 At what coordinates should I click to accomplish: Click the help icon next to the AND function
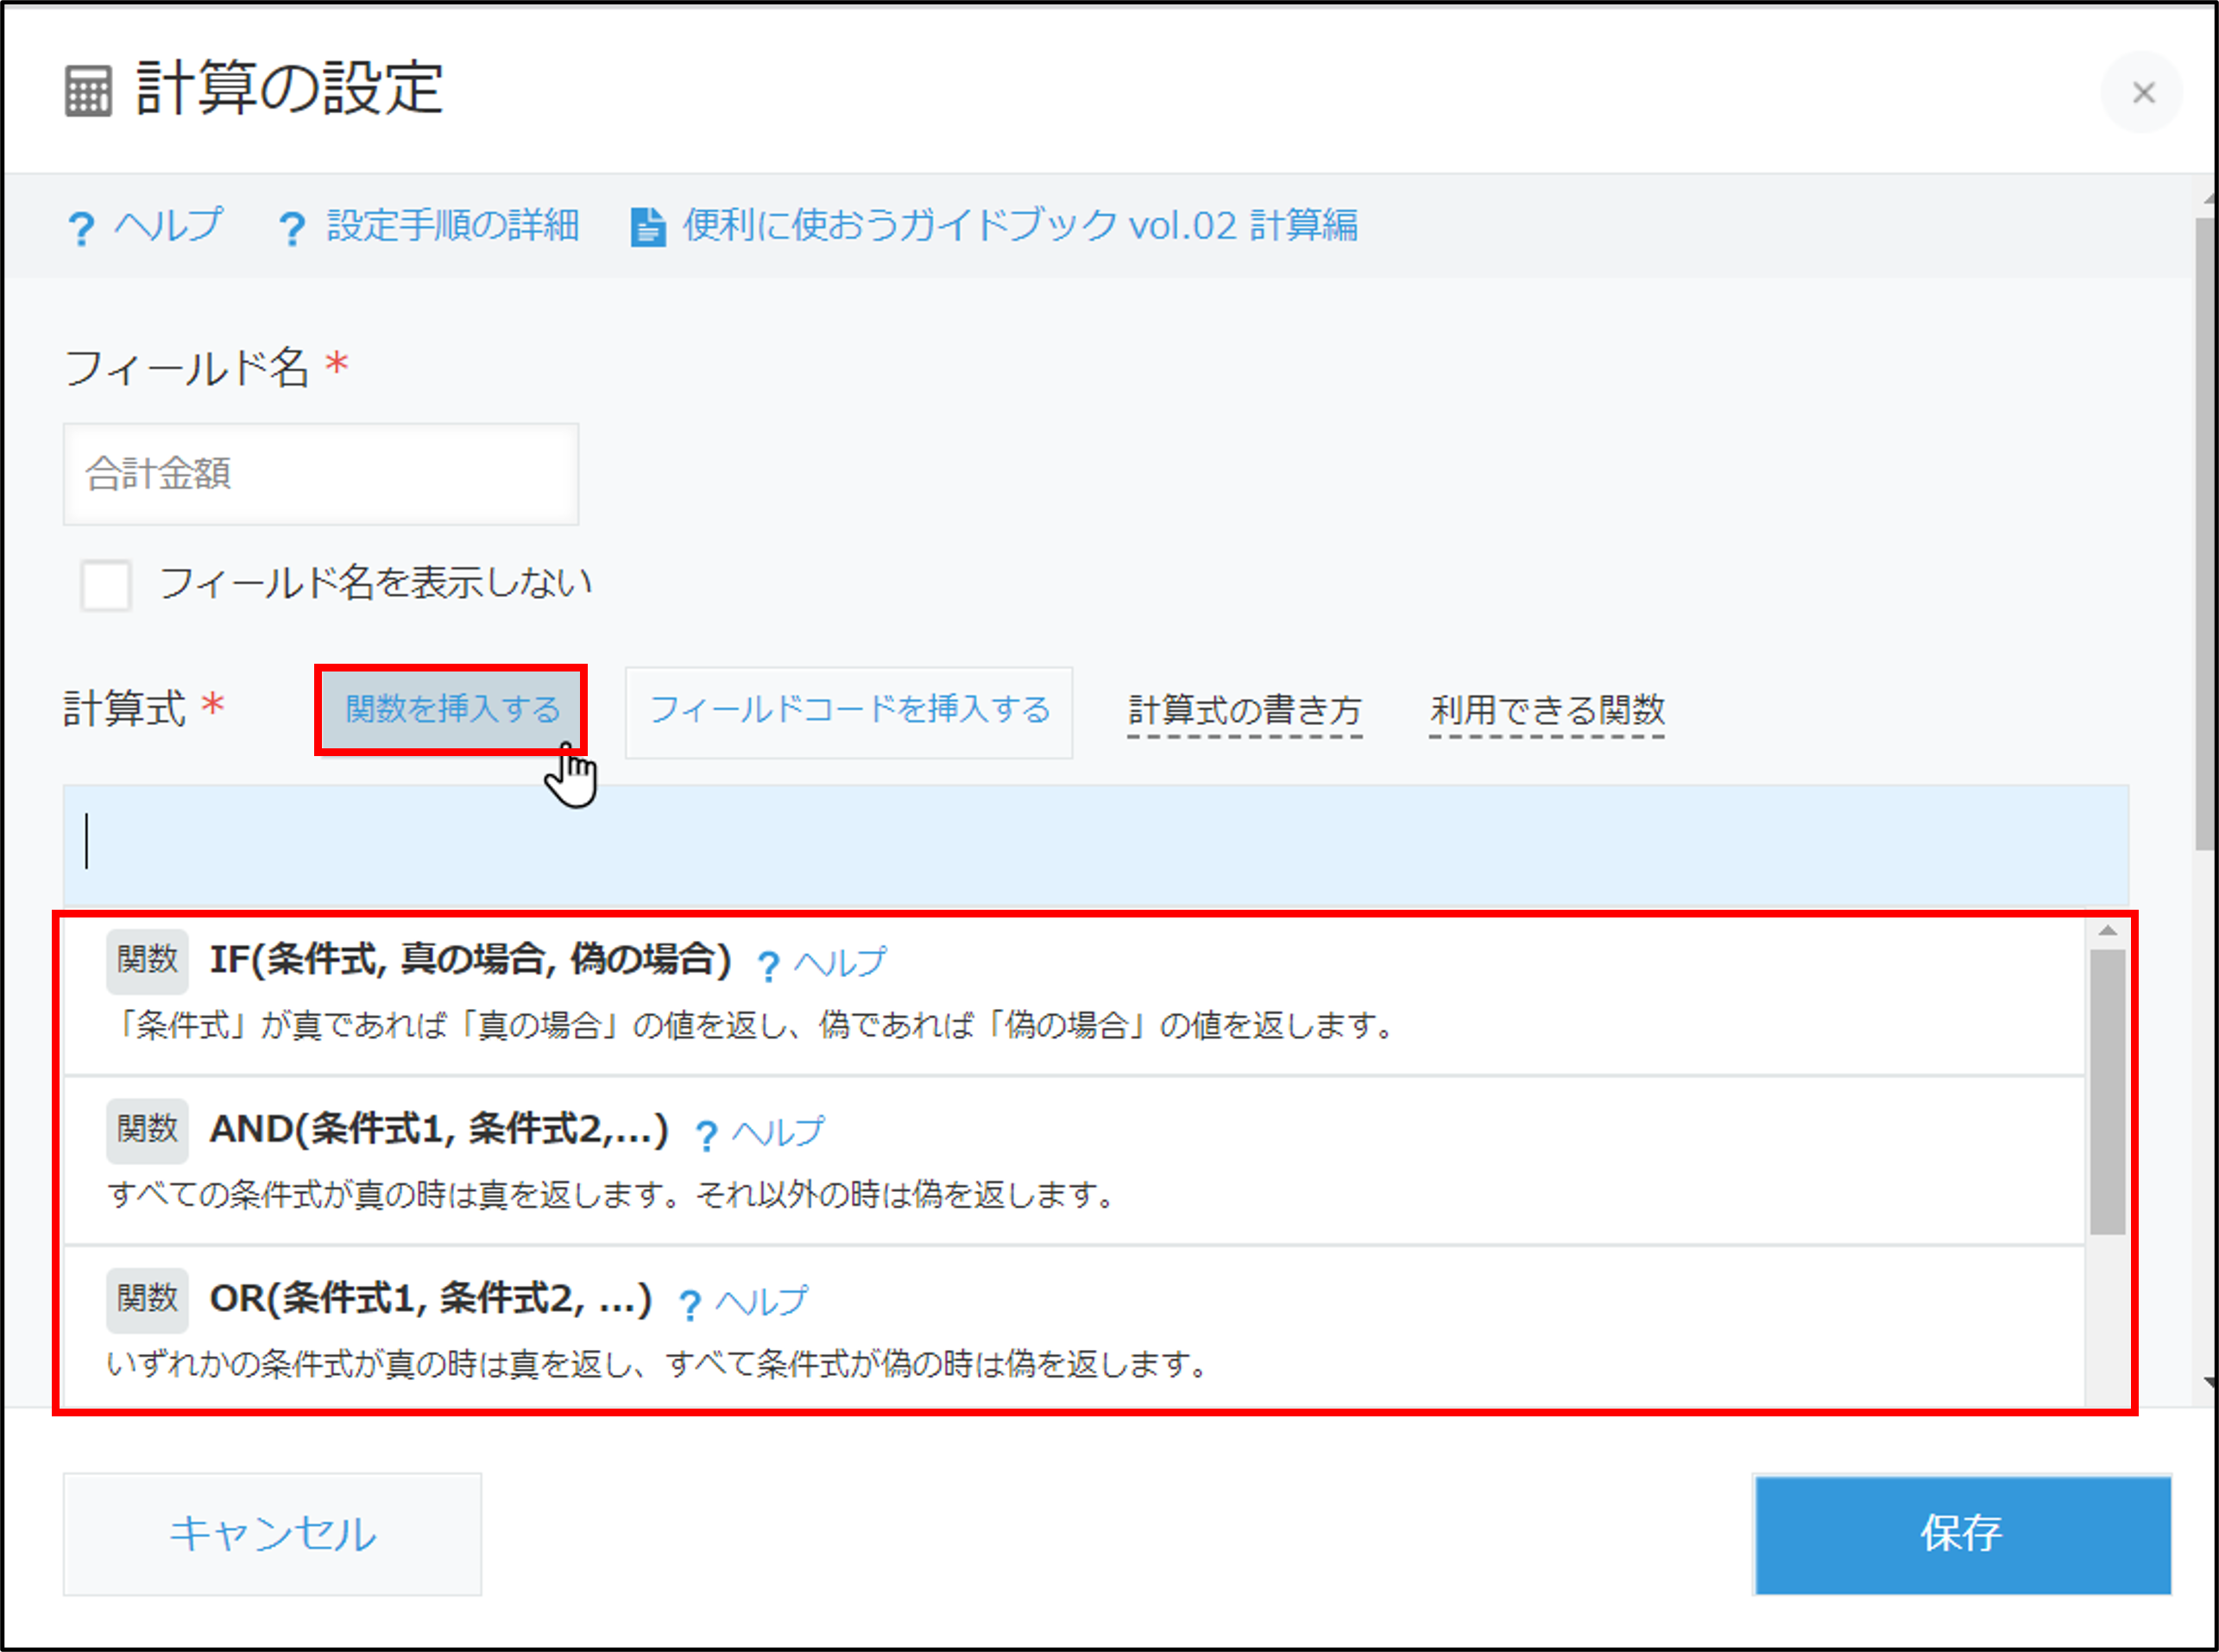707,1133
